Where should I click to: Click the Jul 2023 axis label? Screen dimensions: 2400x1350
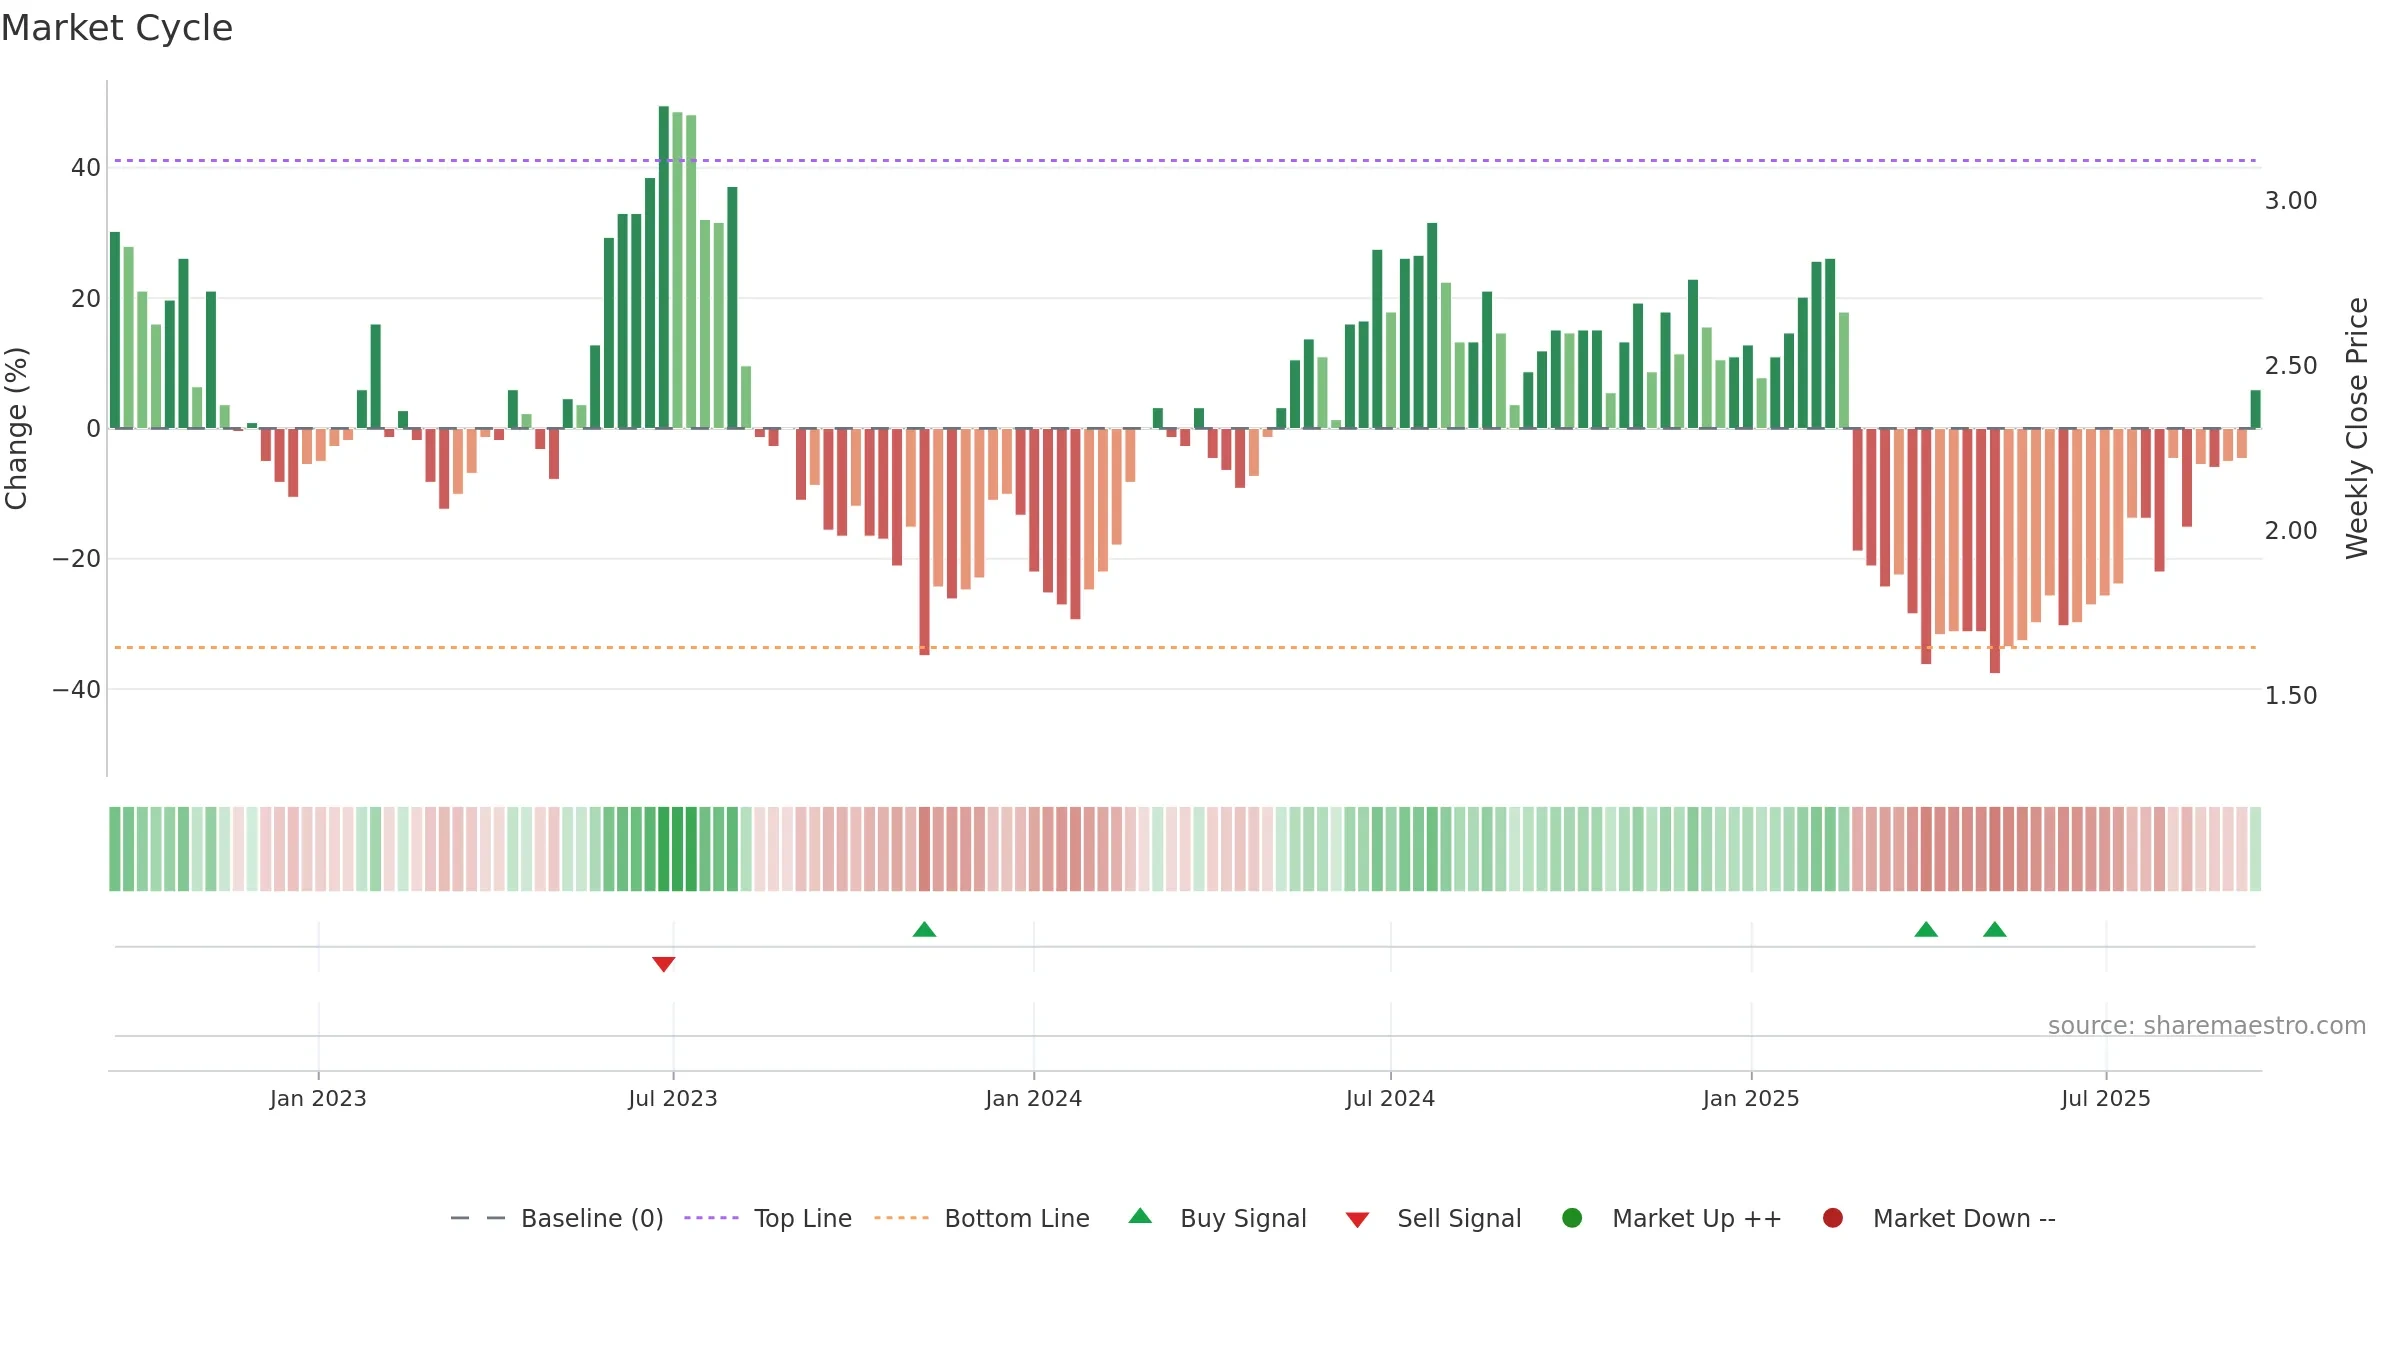click(673, 1099)
